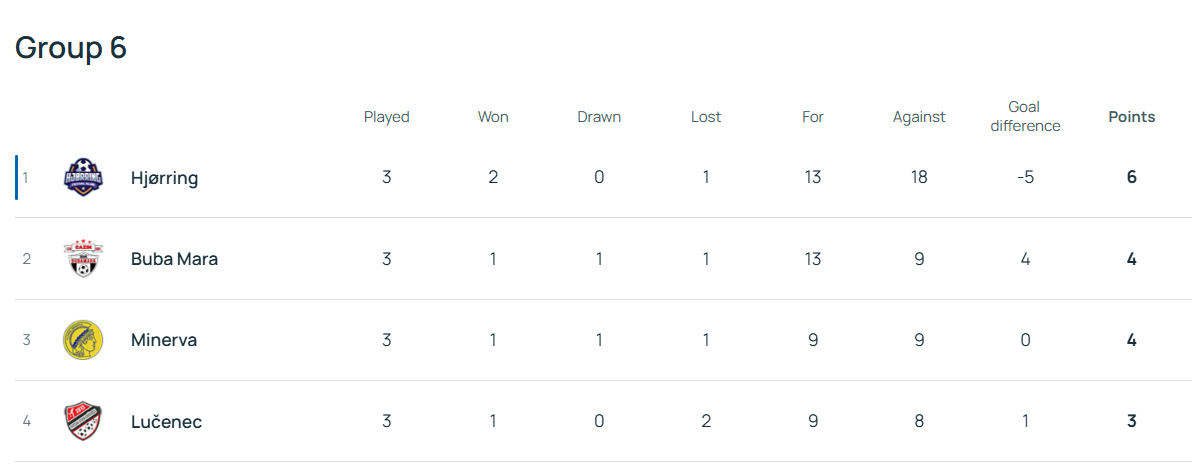
Task: Click the Played column header
Action: pos(386,117)
